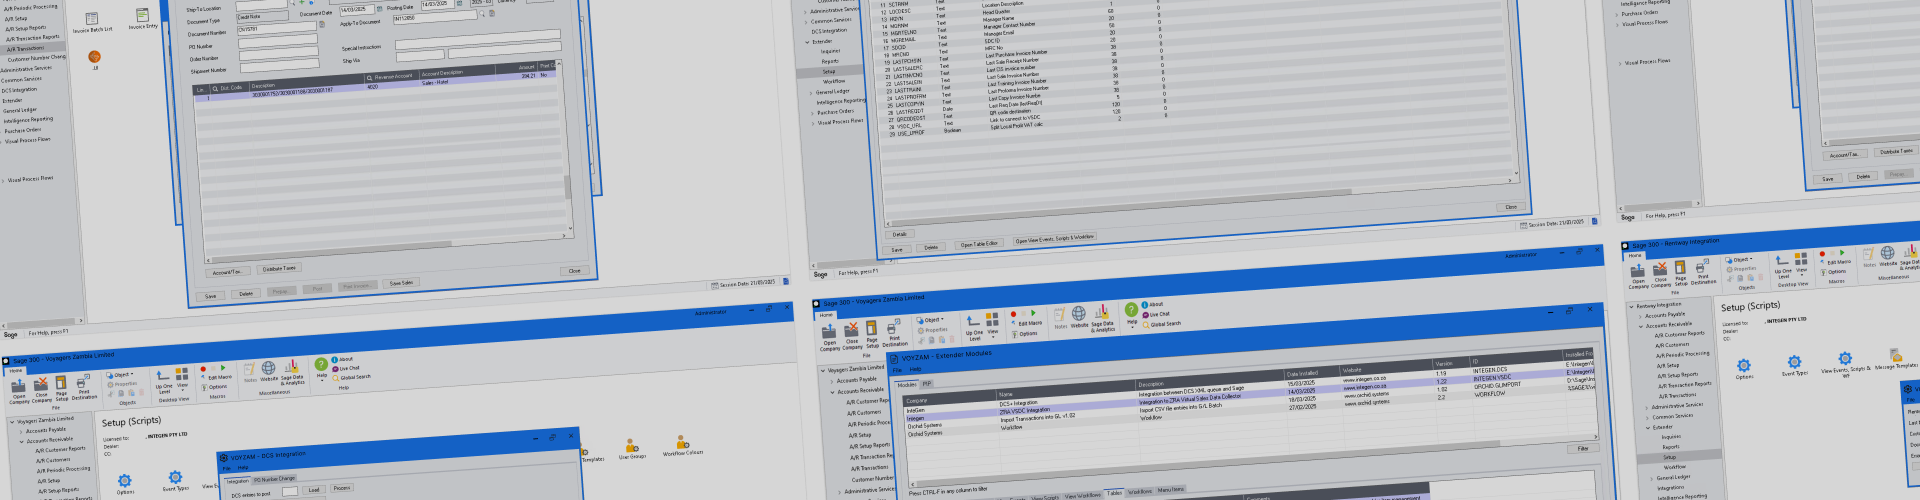
Task: Select the PIP tab in Extender Modules
Action: click(x=927, y=383)
